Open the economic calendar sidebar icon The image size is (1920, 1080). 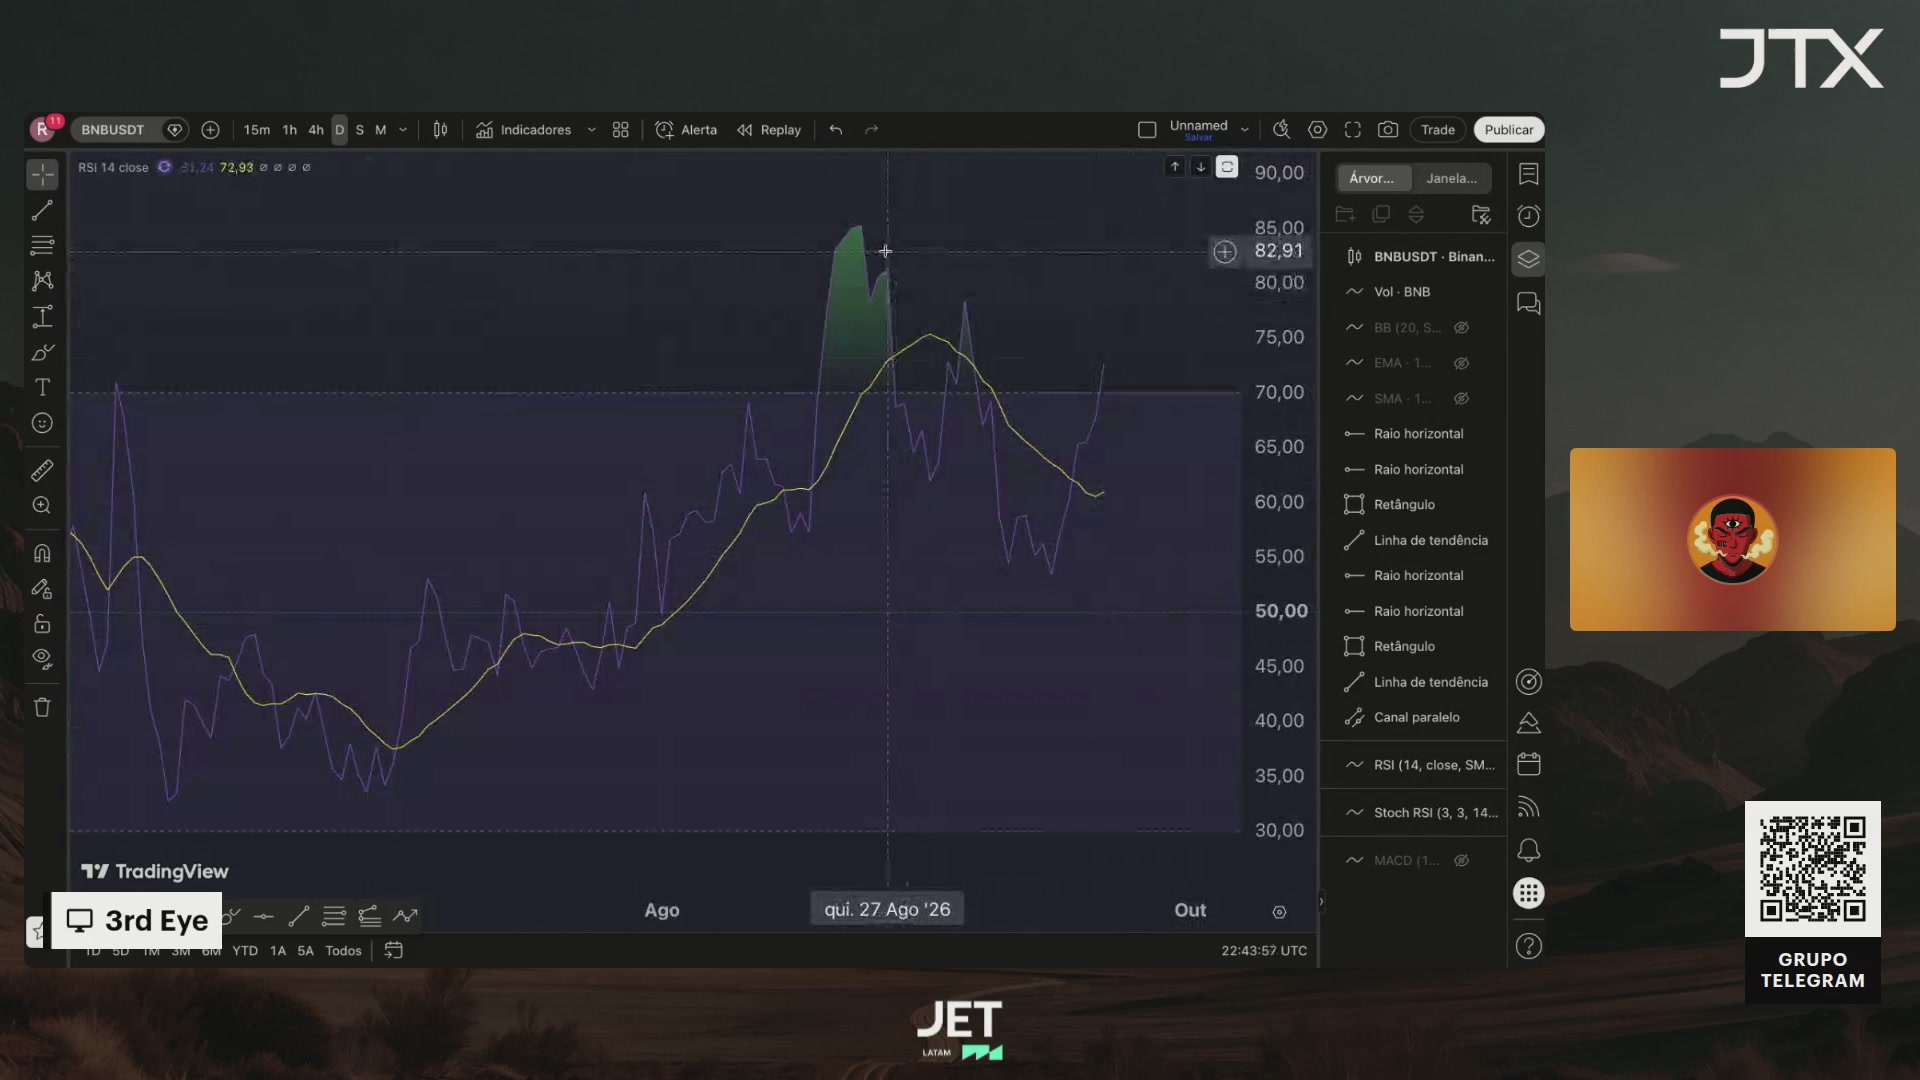(1529, 765)
